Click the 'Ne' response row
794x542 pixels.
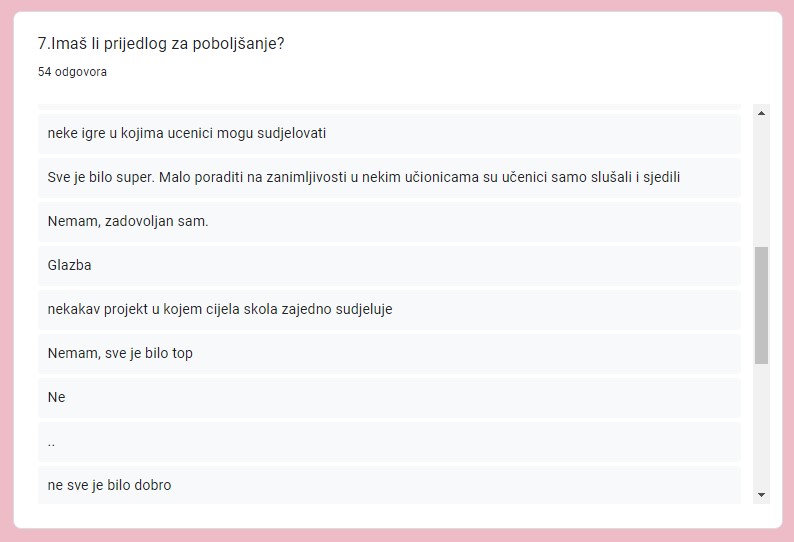(389, 398)
